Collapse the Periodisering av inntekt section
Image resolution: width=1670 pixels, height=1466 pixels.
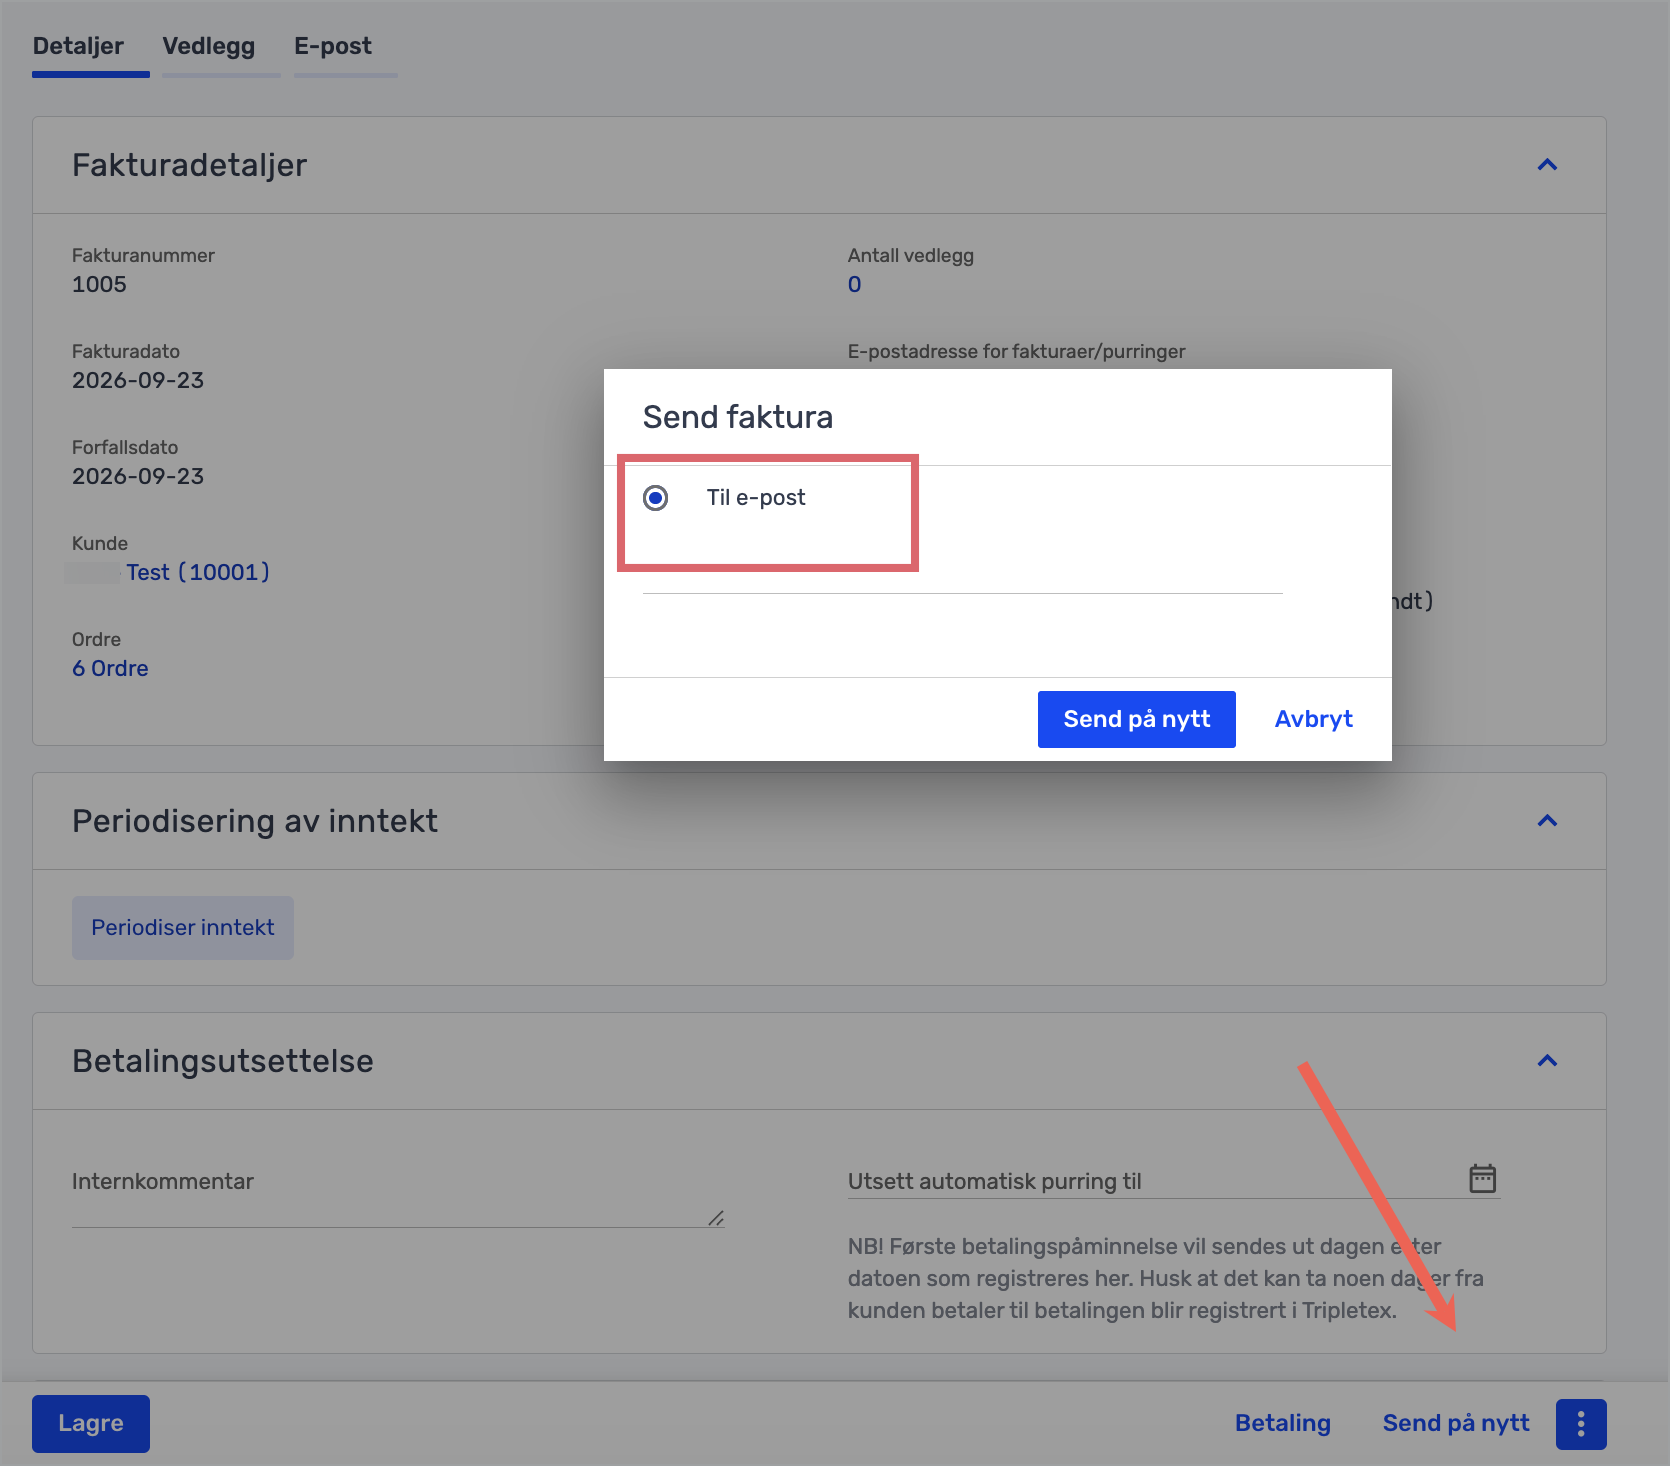click(1547, 821)
